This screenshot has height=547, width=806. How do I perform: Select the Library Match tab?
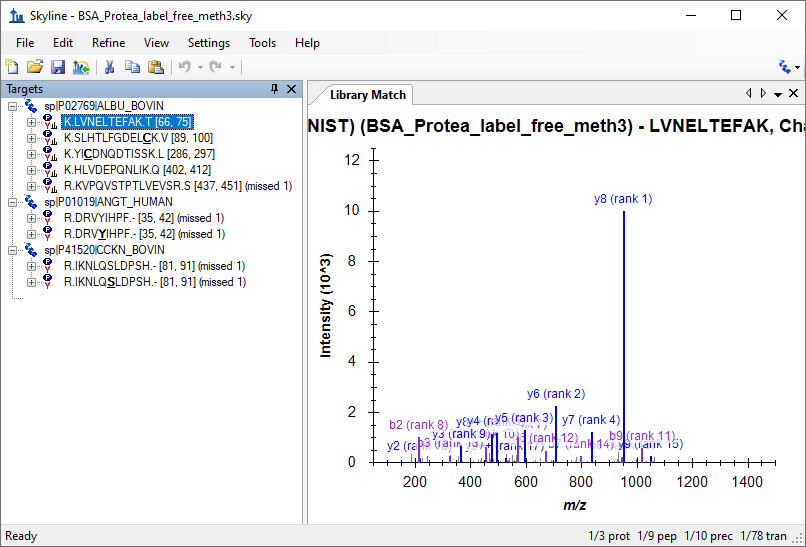(368, 95)
